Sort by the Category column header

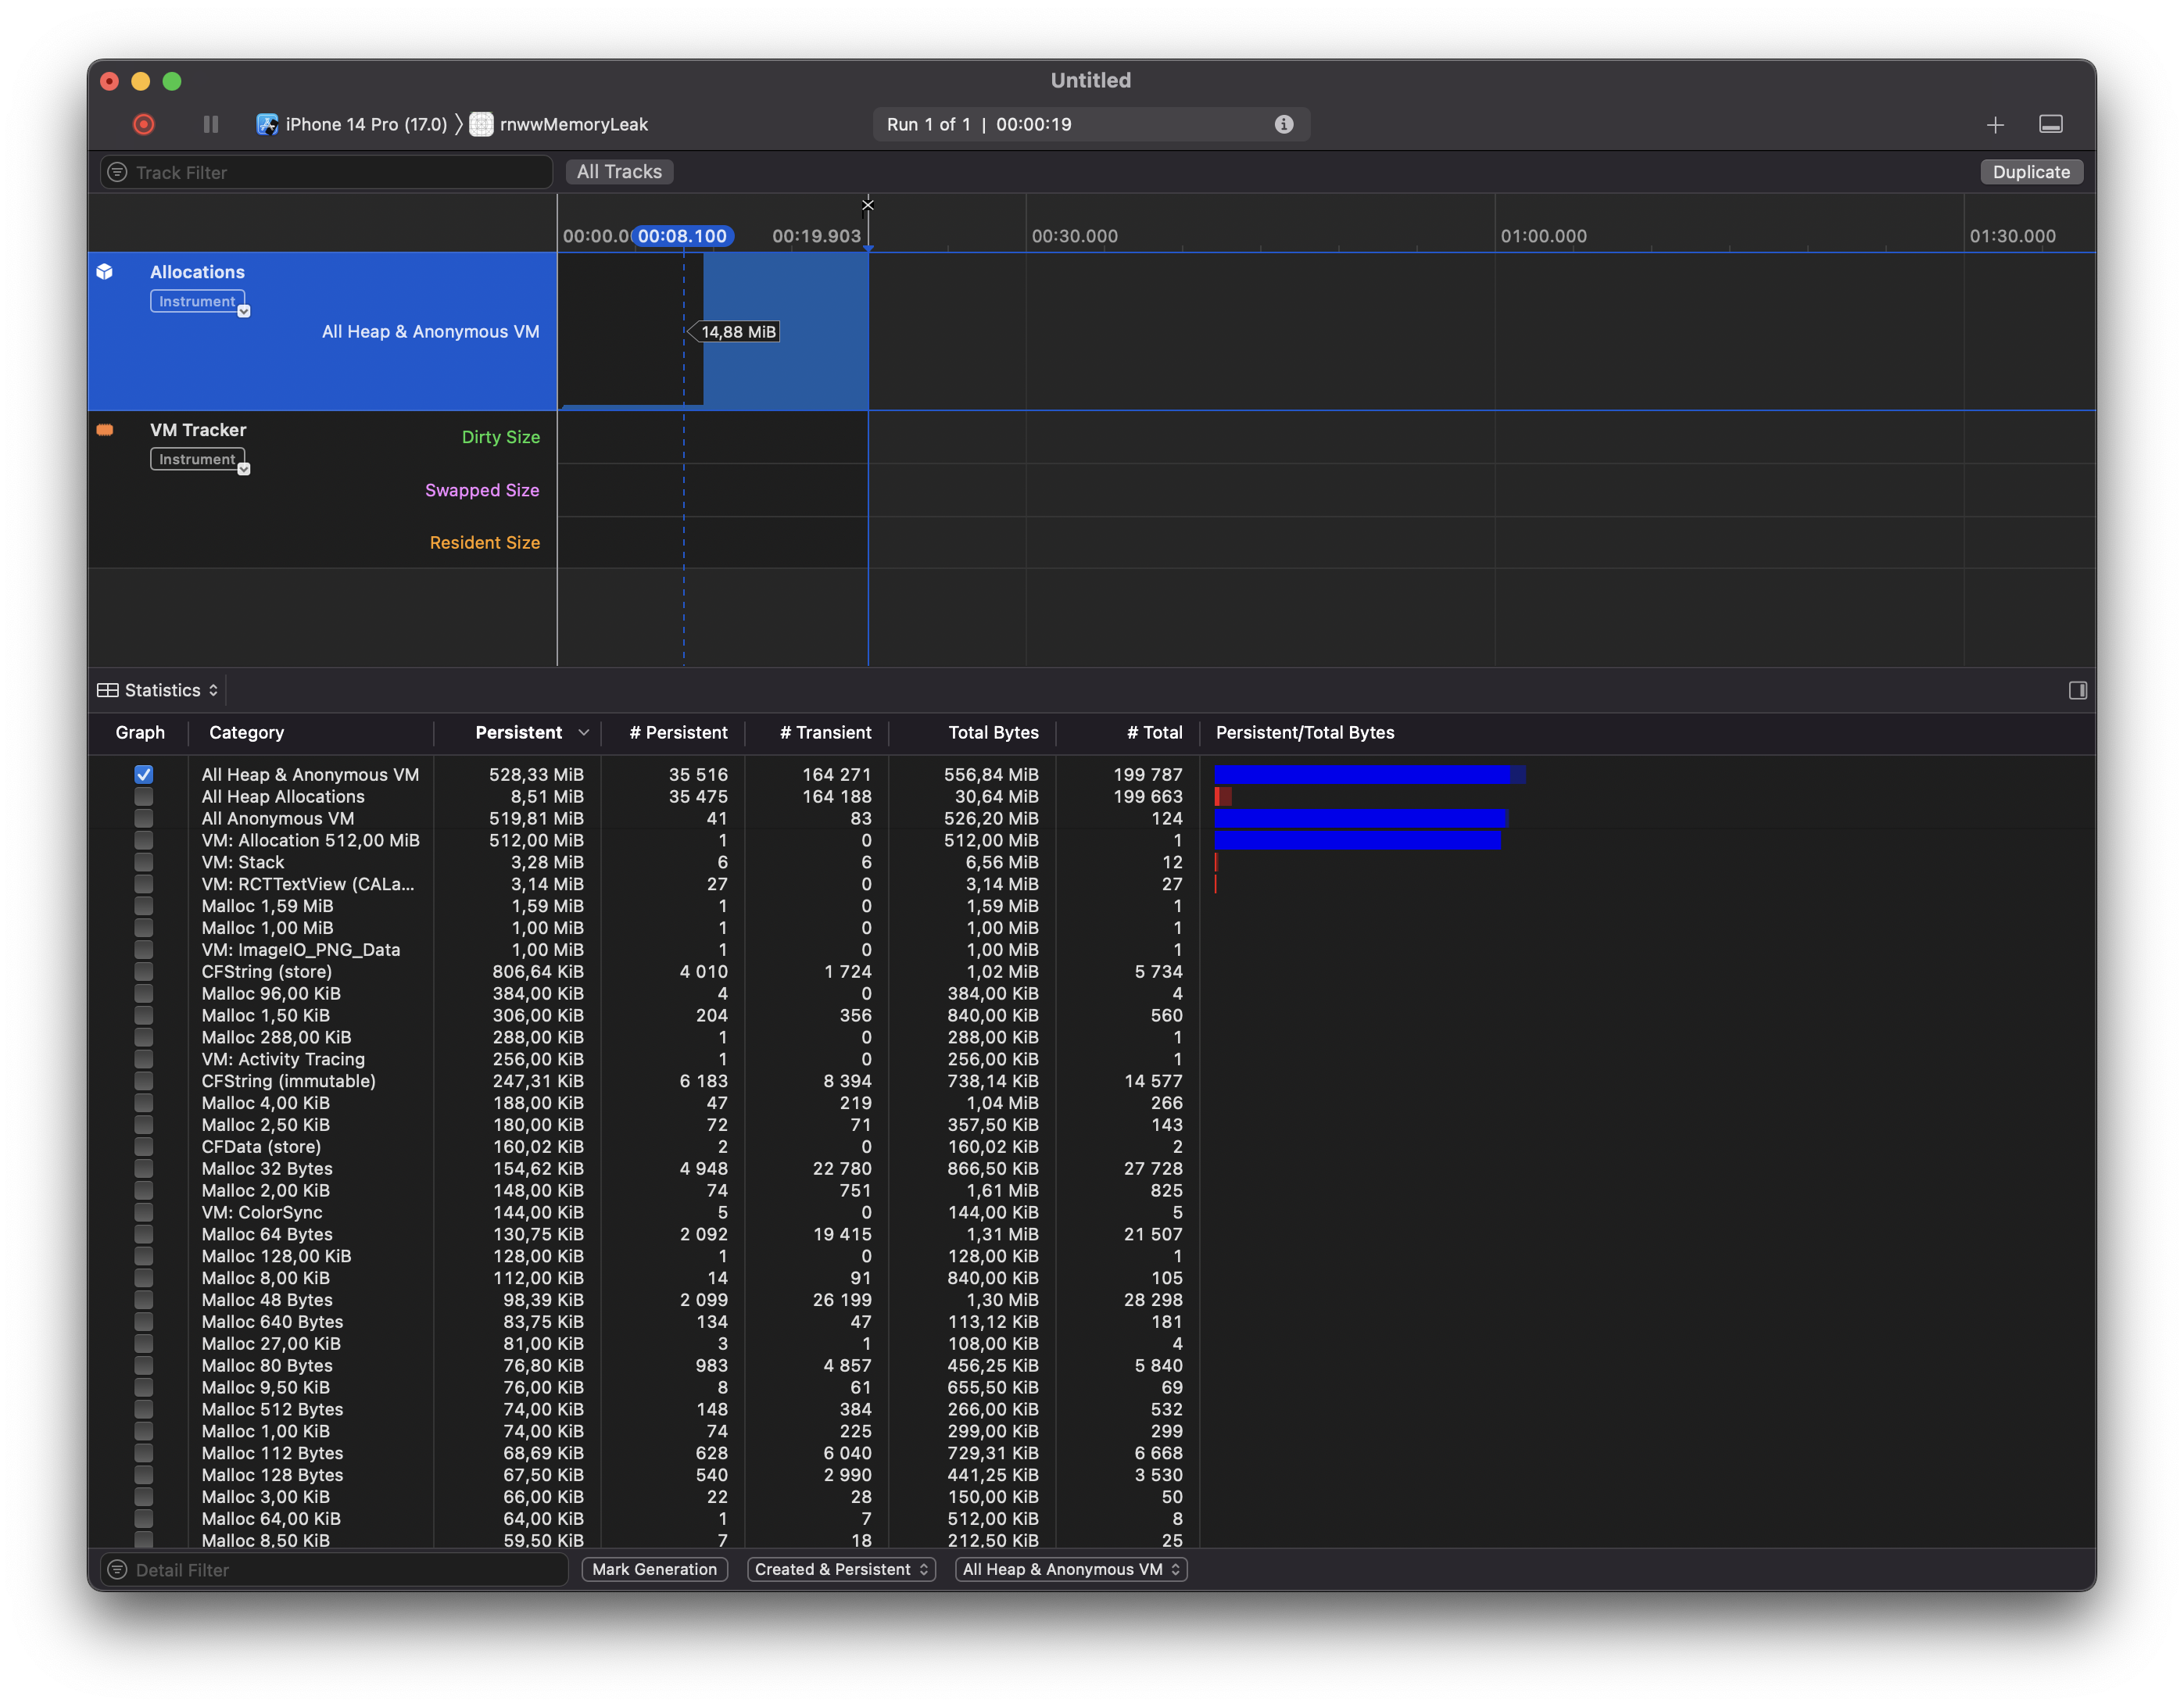(x=247, y=732)
